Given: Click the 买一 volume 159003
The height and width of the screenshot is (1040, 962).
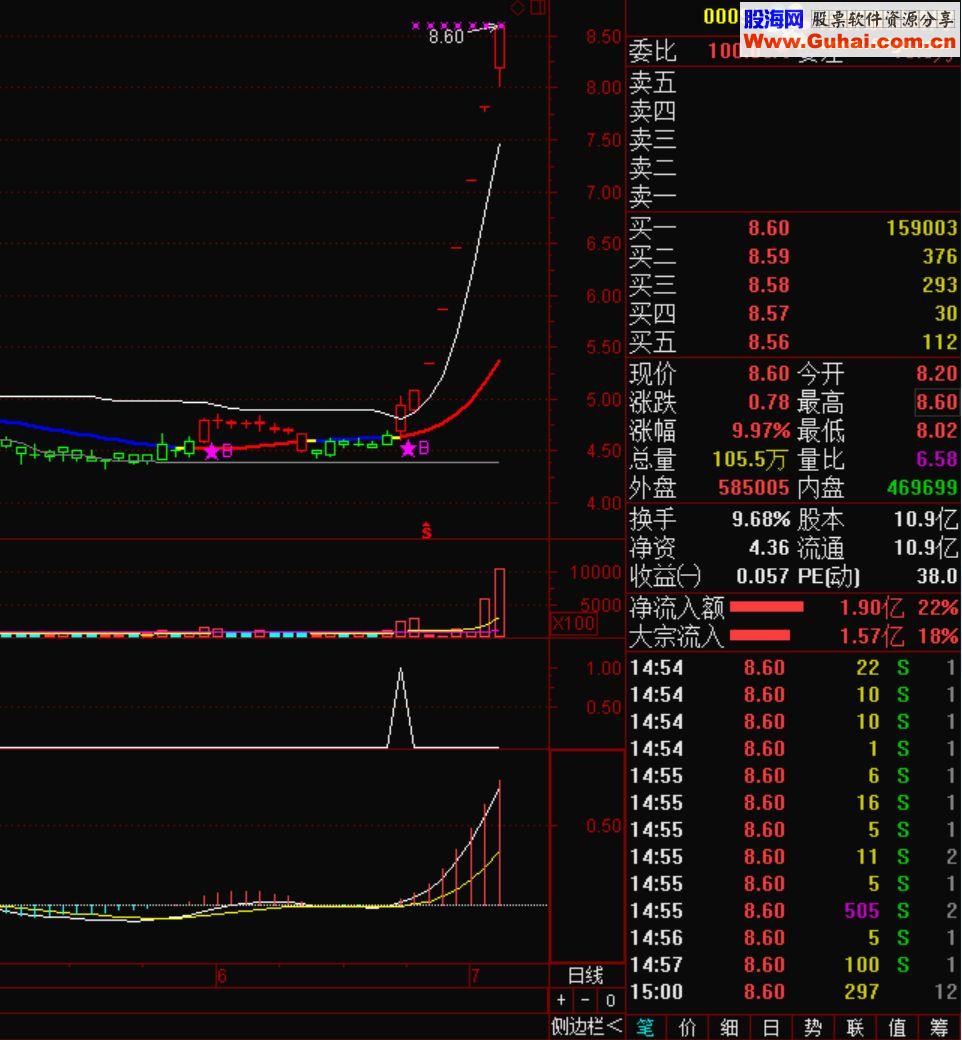Looking at the screenshot, I should 922,228.
